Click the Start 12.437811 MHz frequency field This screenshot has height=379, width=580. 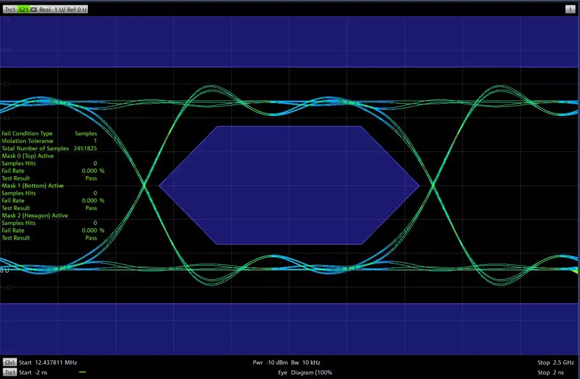pos(48,362)
